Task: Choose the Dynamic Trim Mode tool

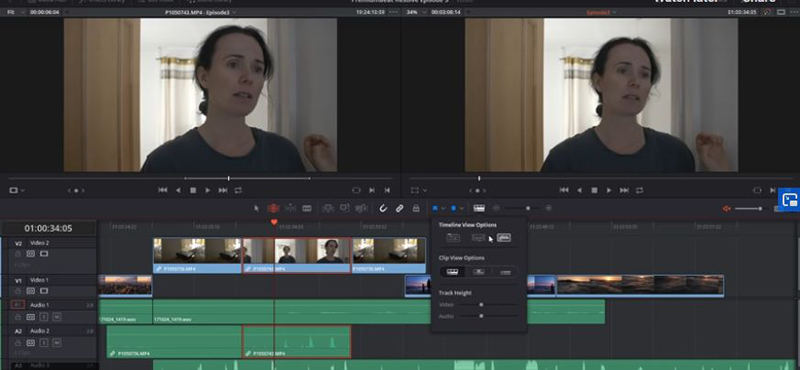Action: [x=290, y=208]
